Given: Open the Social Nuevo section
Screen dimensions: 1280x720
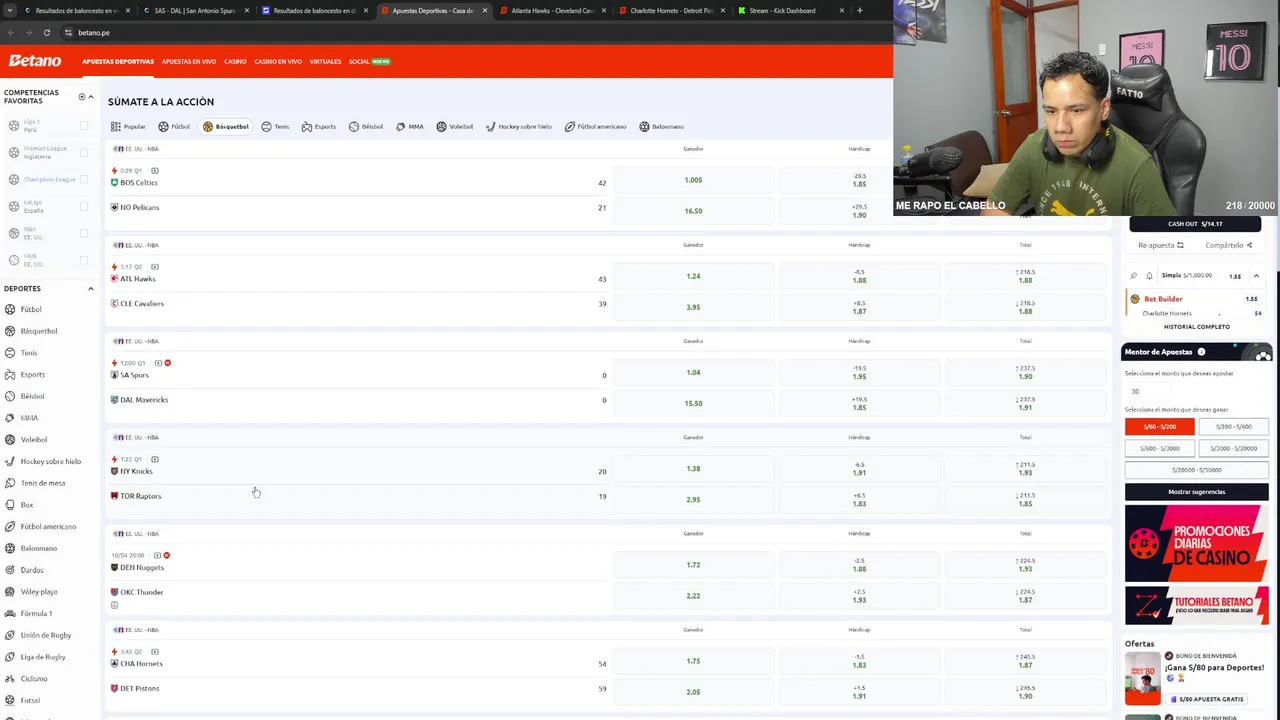Looking at the screenshot, I should [x=369, y=62].
